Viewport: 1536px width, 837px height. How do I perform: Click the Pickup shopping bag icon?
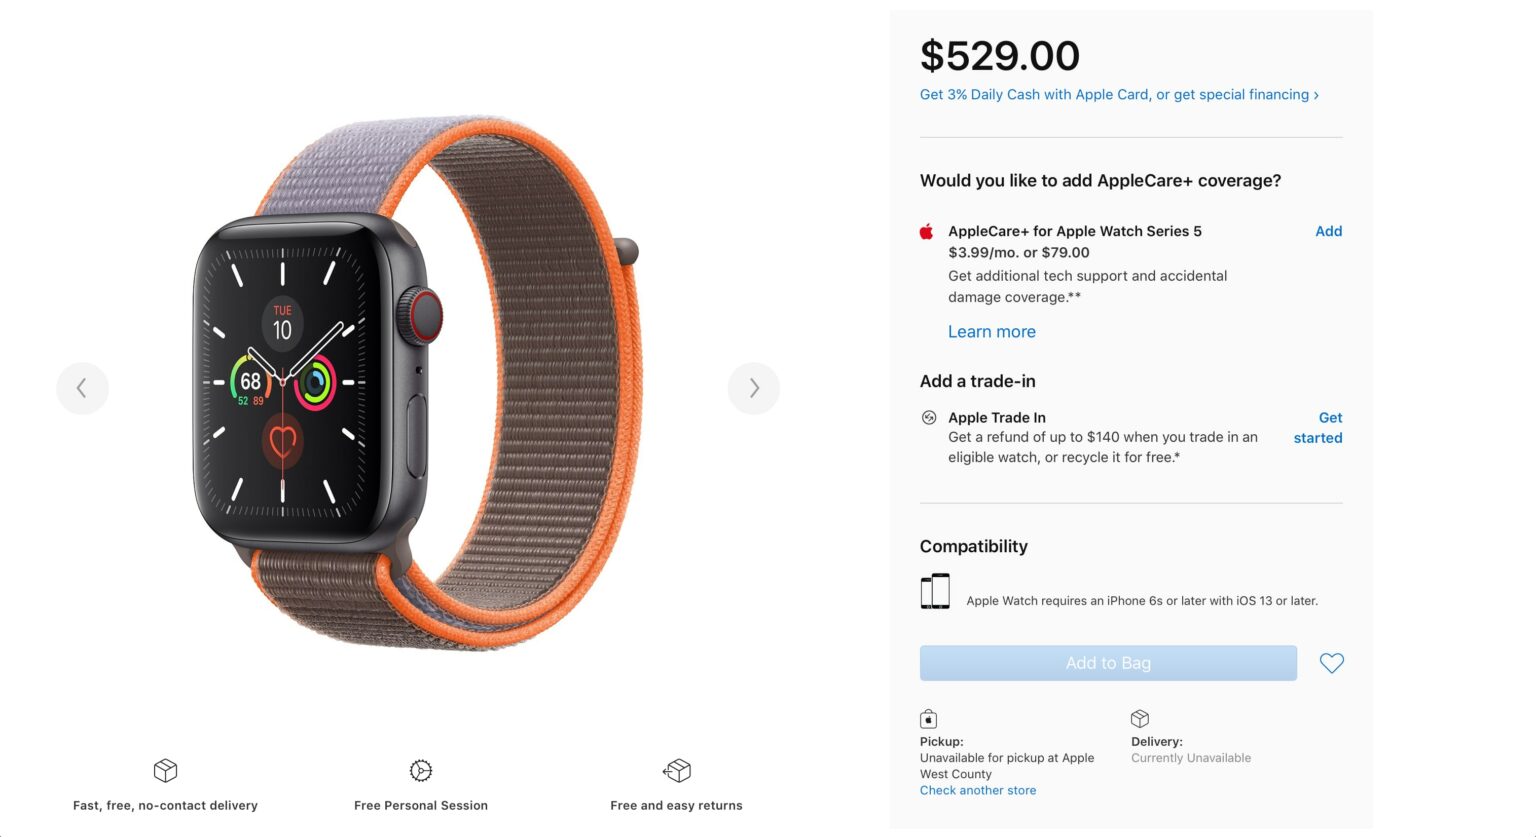click(x=928, y=719)
